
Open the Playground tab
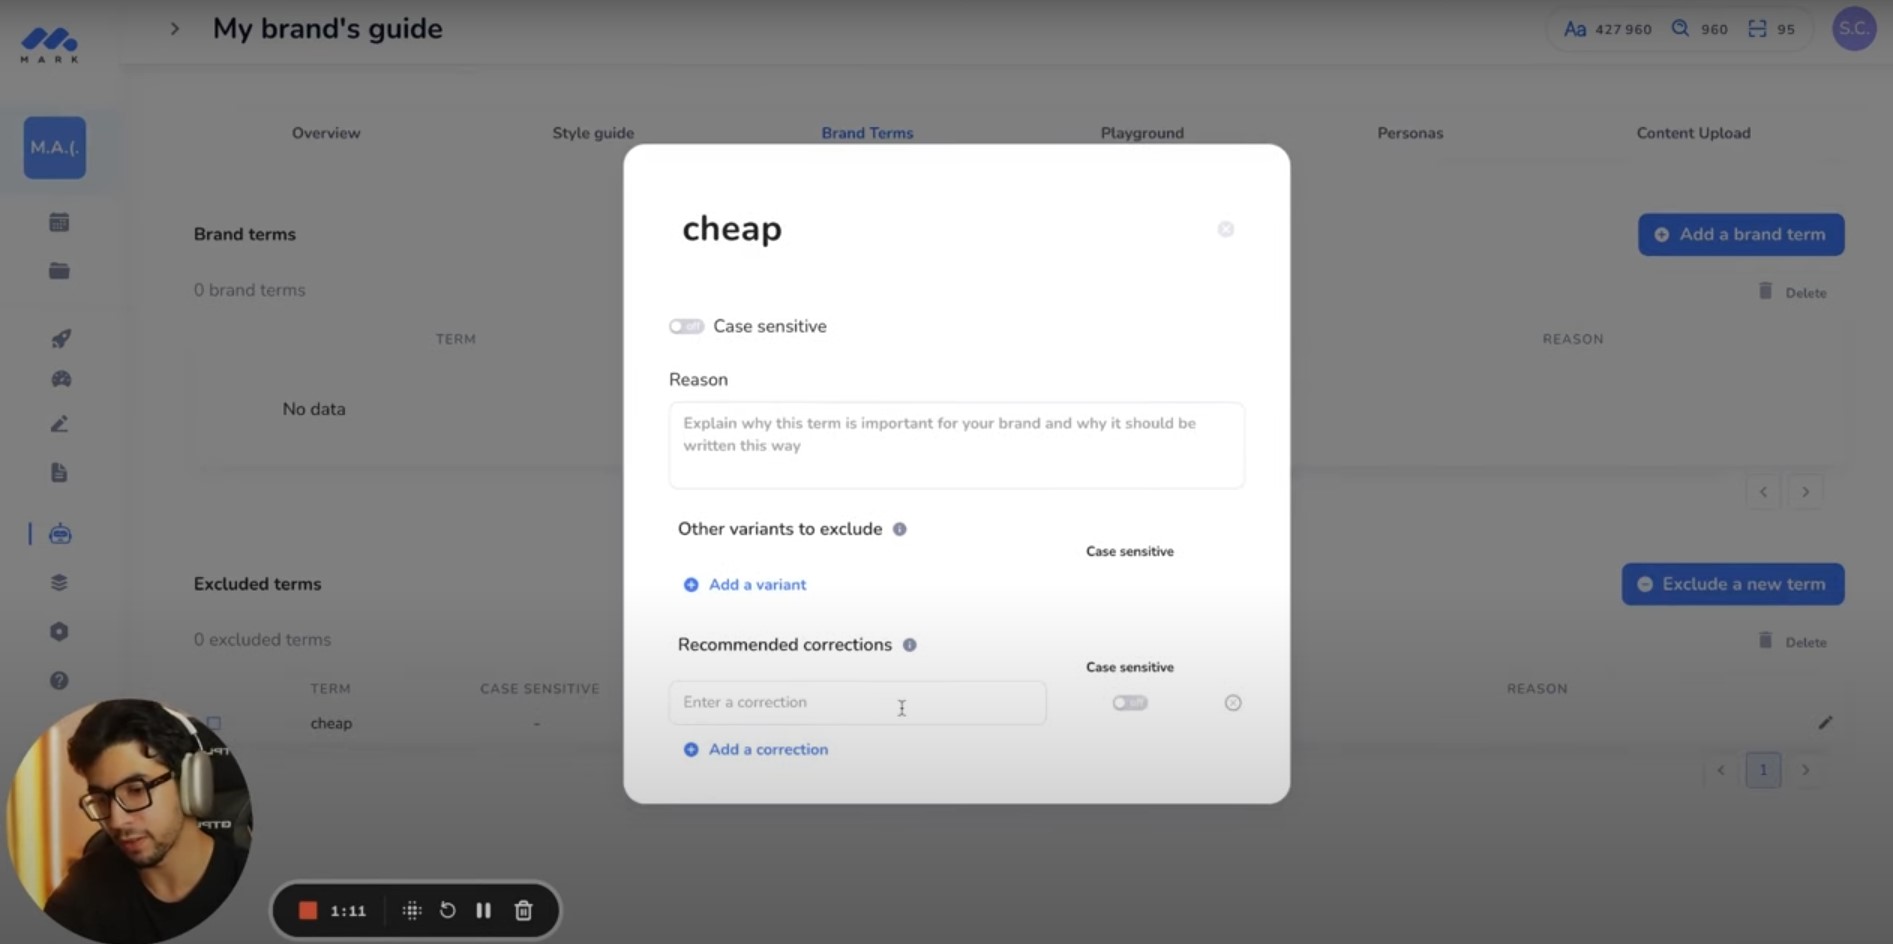click(x=1142, y=133)
